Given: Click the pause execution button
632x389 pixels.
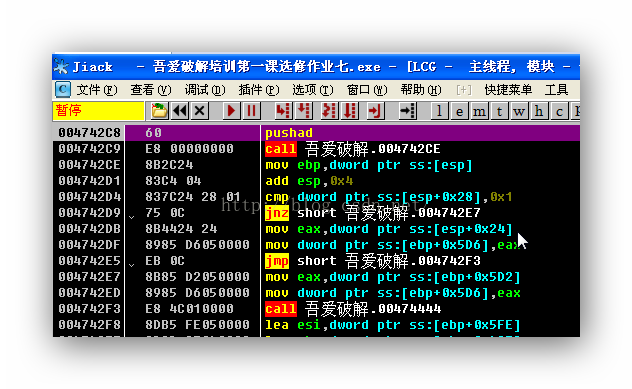Looking at the screenshot, I should click(x=252, y=111).
